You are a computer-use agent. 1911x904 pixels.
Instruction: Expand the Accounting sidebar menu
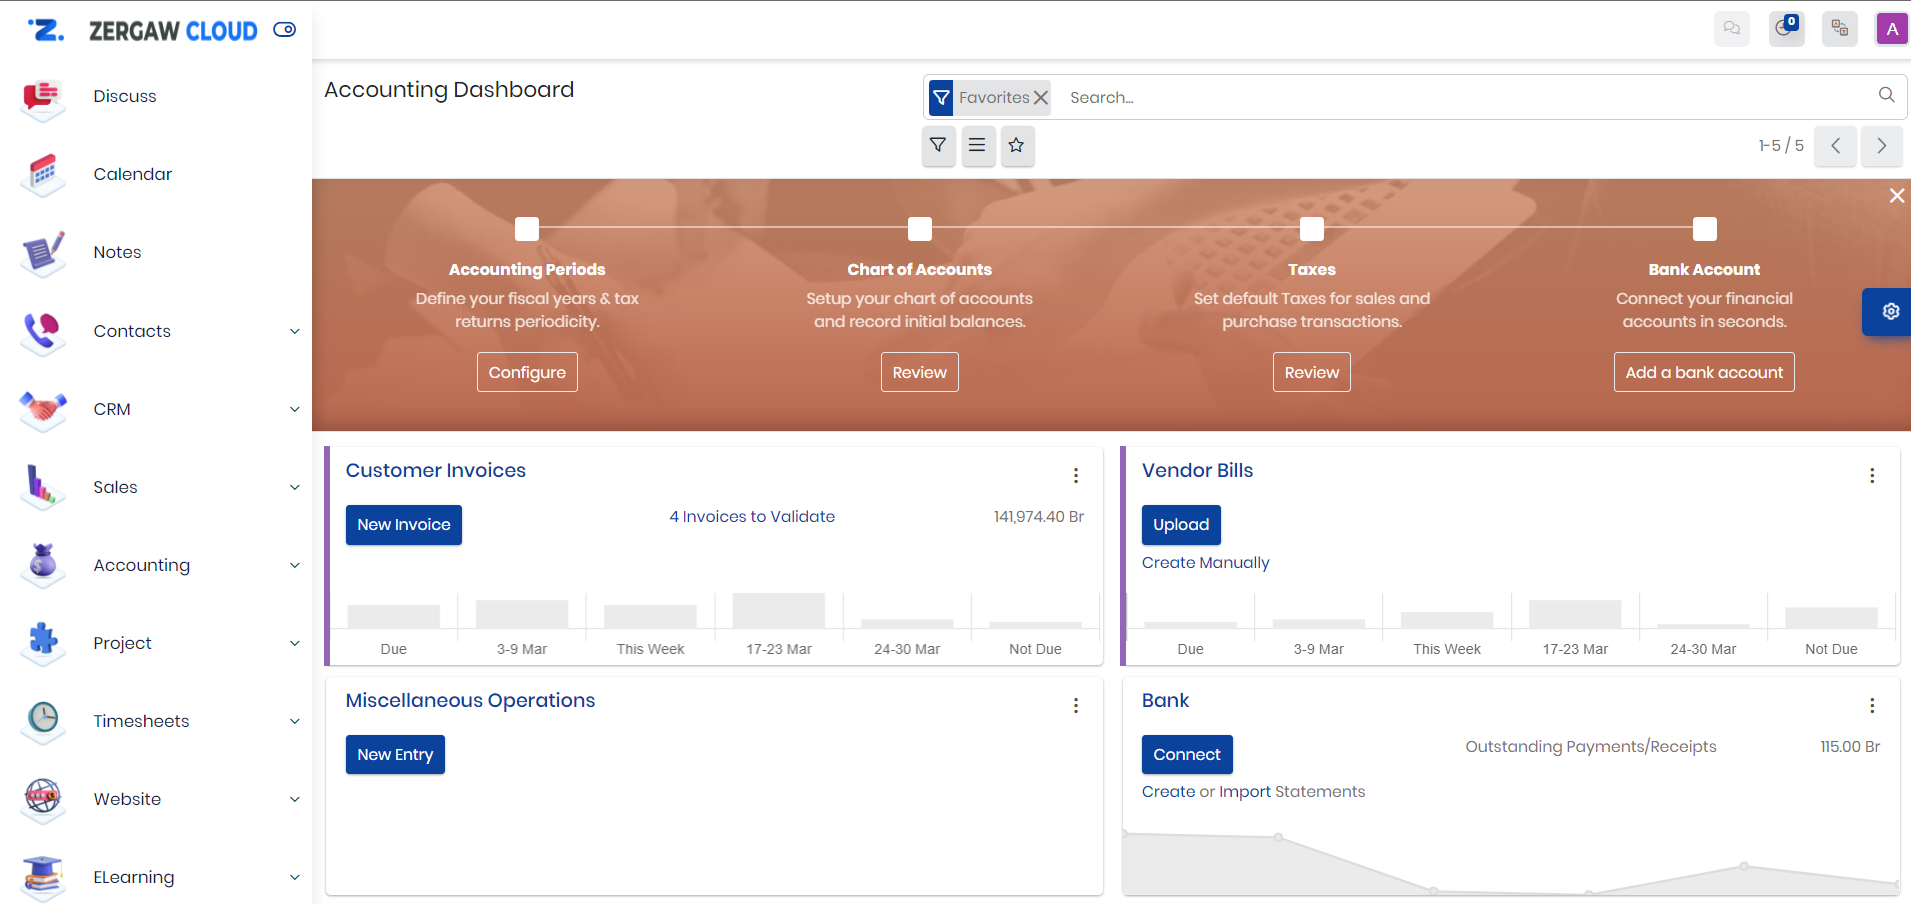[x=294, y=566]
